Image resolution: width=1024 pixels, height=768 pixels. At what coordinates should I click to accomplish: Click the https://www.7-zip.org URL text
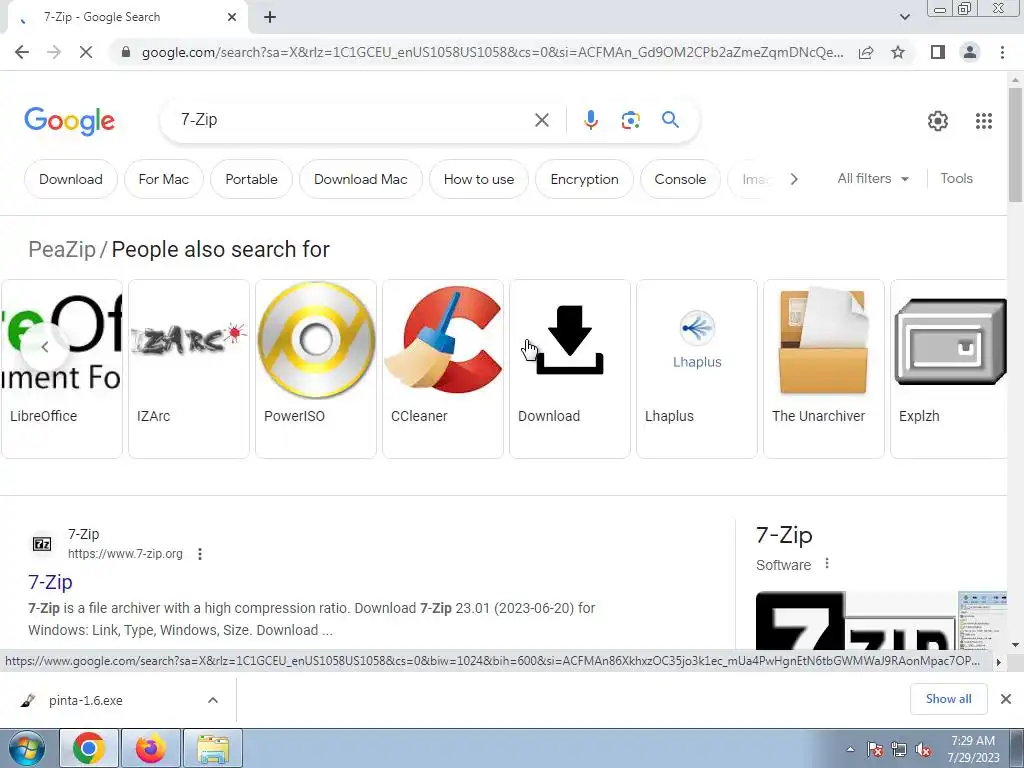pyautogui.click(x=125, y=554)
